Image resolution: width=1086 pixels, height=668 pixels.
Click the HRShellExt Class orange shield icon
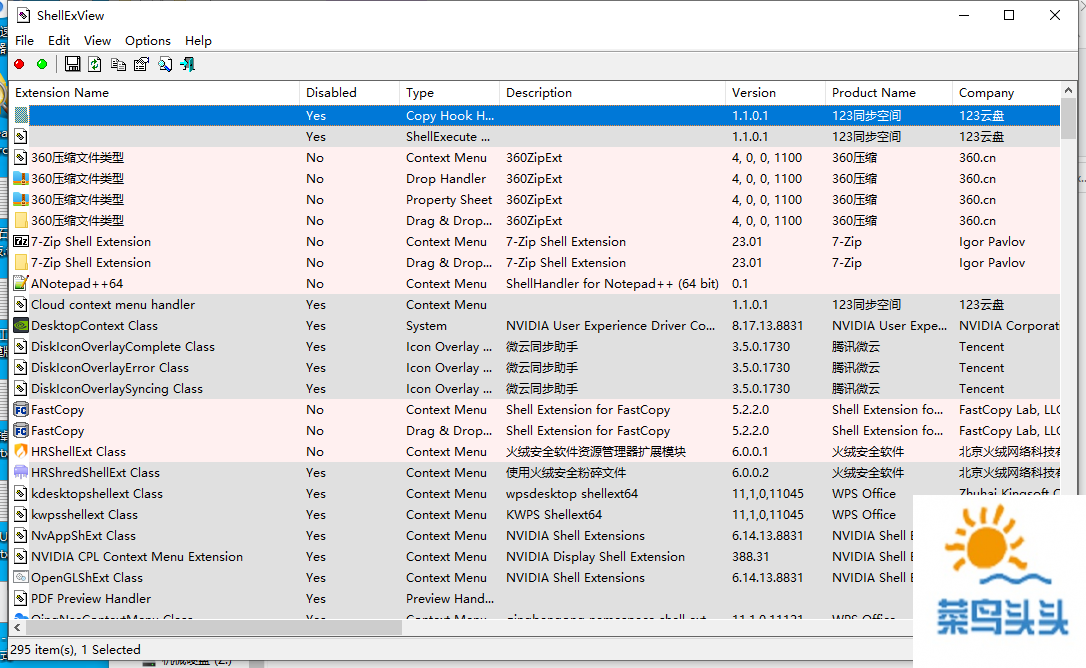tap(21, 452)
